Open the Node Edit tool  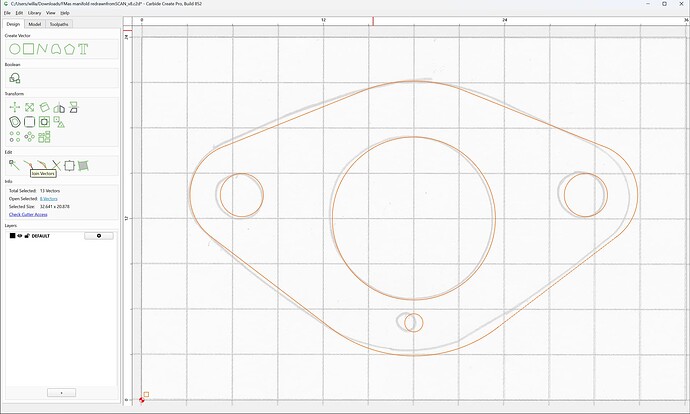(x=14, y=165)
